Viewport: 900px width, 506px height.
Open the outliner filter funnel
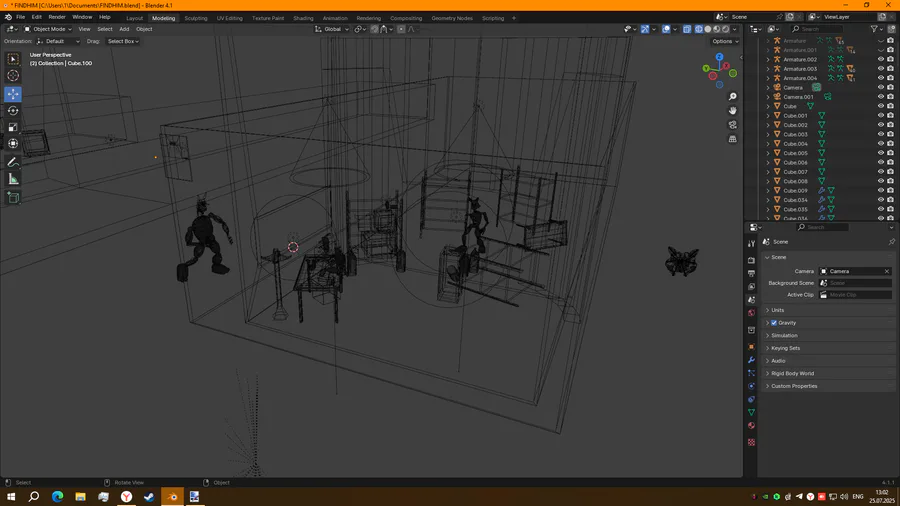tap(874, 29)
